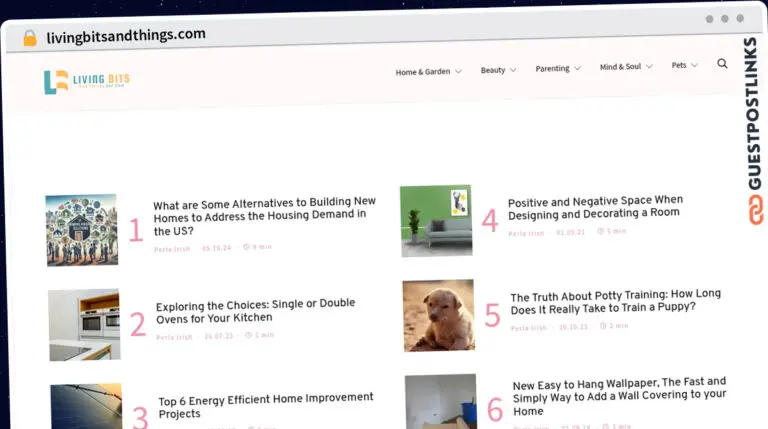Click the livingbitsandthings.com address text

click(126, 35)
